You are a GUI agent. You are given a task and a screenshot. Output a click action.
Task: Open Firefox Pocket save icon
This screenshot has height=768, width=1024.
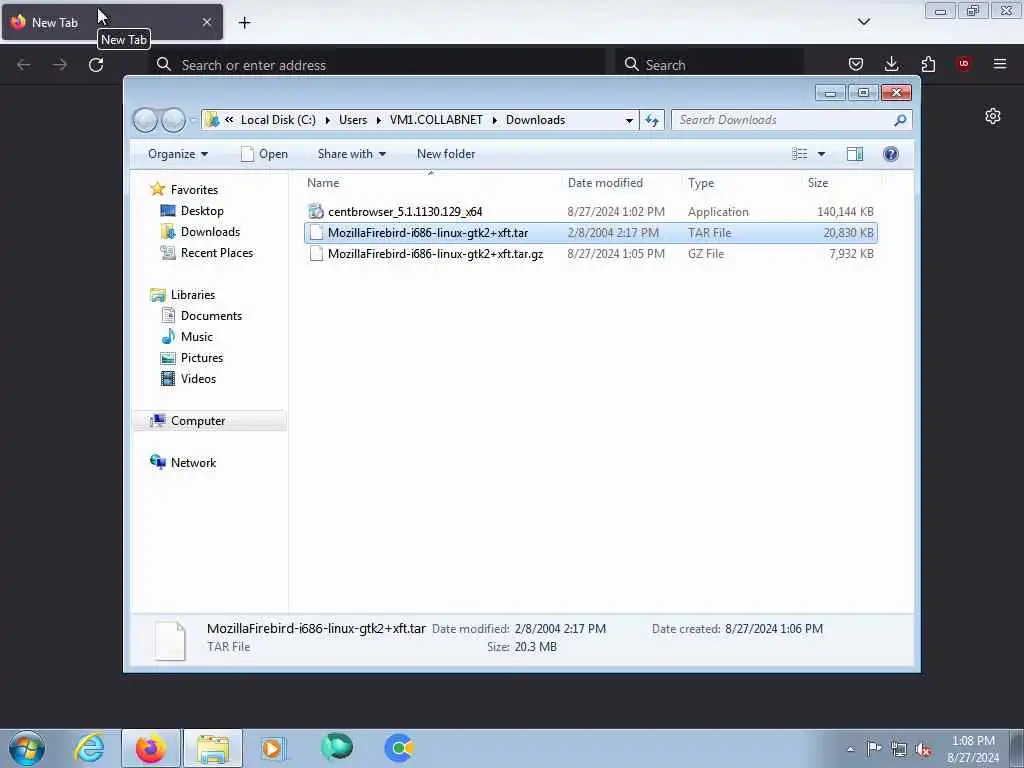point(856,64)
